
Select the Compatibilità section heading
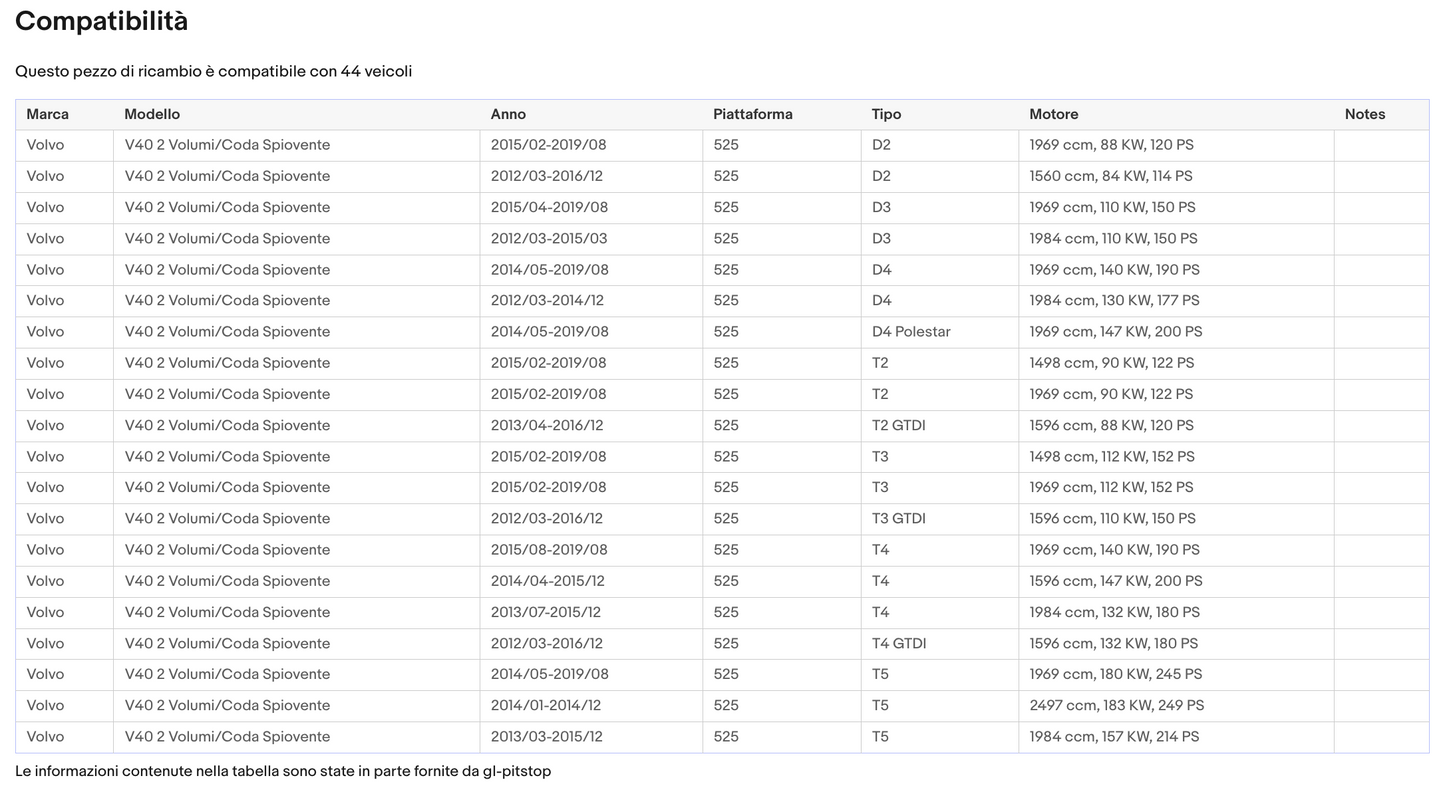pos(102,21)
